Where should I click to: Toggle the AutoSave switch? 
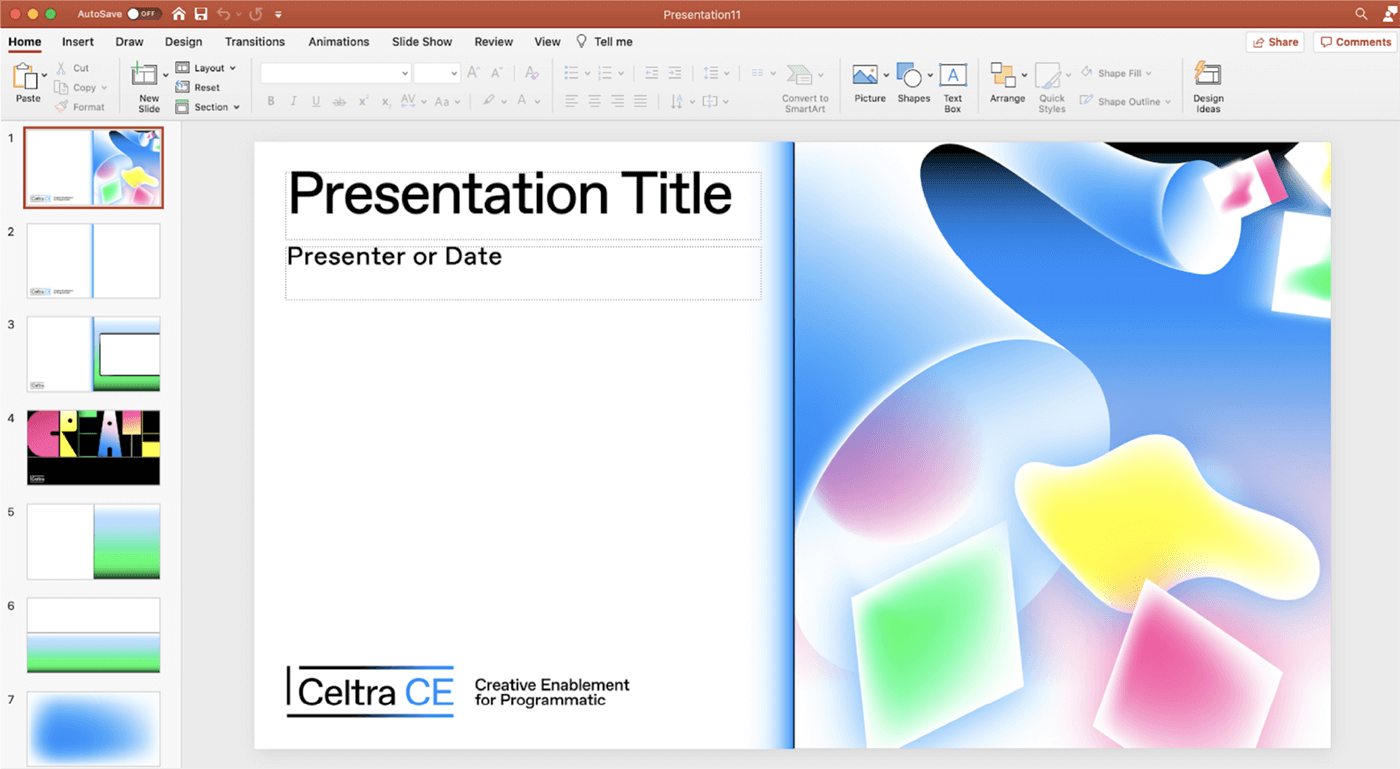[x=144, y=14]
